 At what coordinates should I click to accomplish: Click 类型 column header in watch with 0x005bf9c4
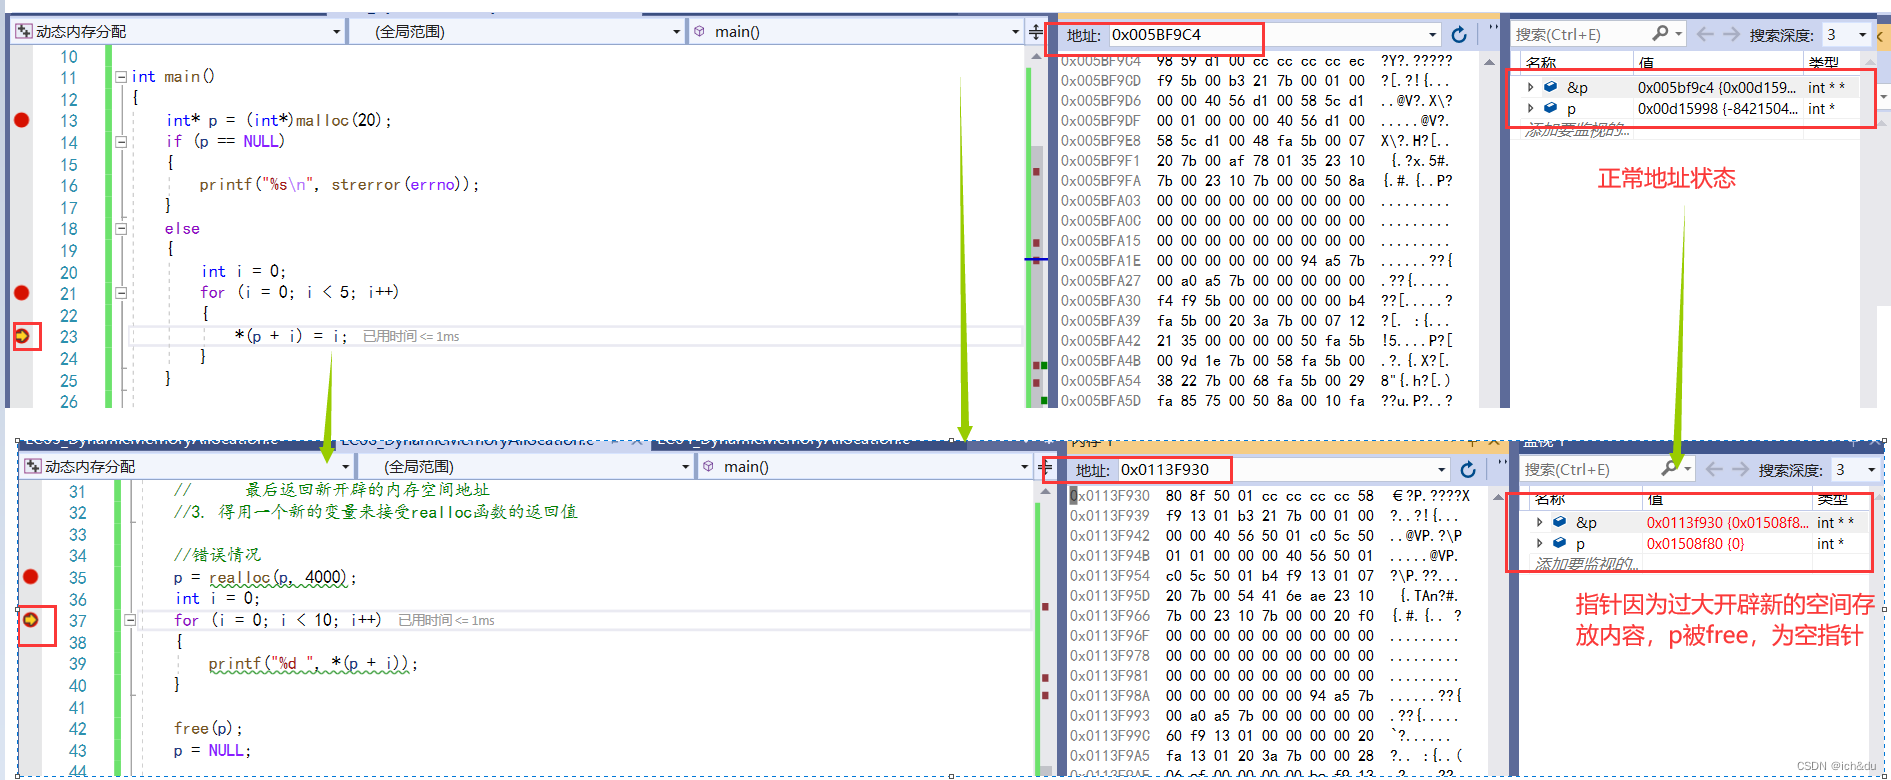click(1823, 63)
